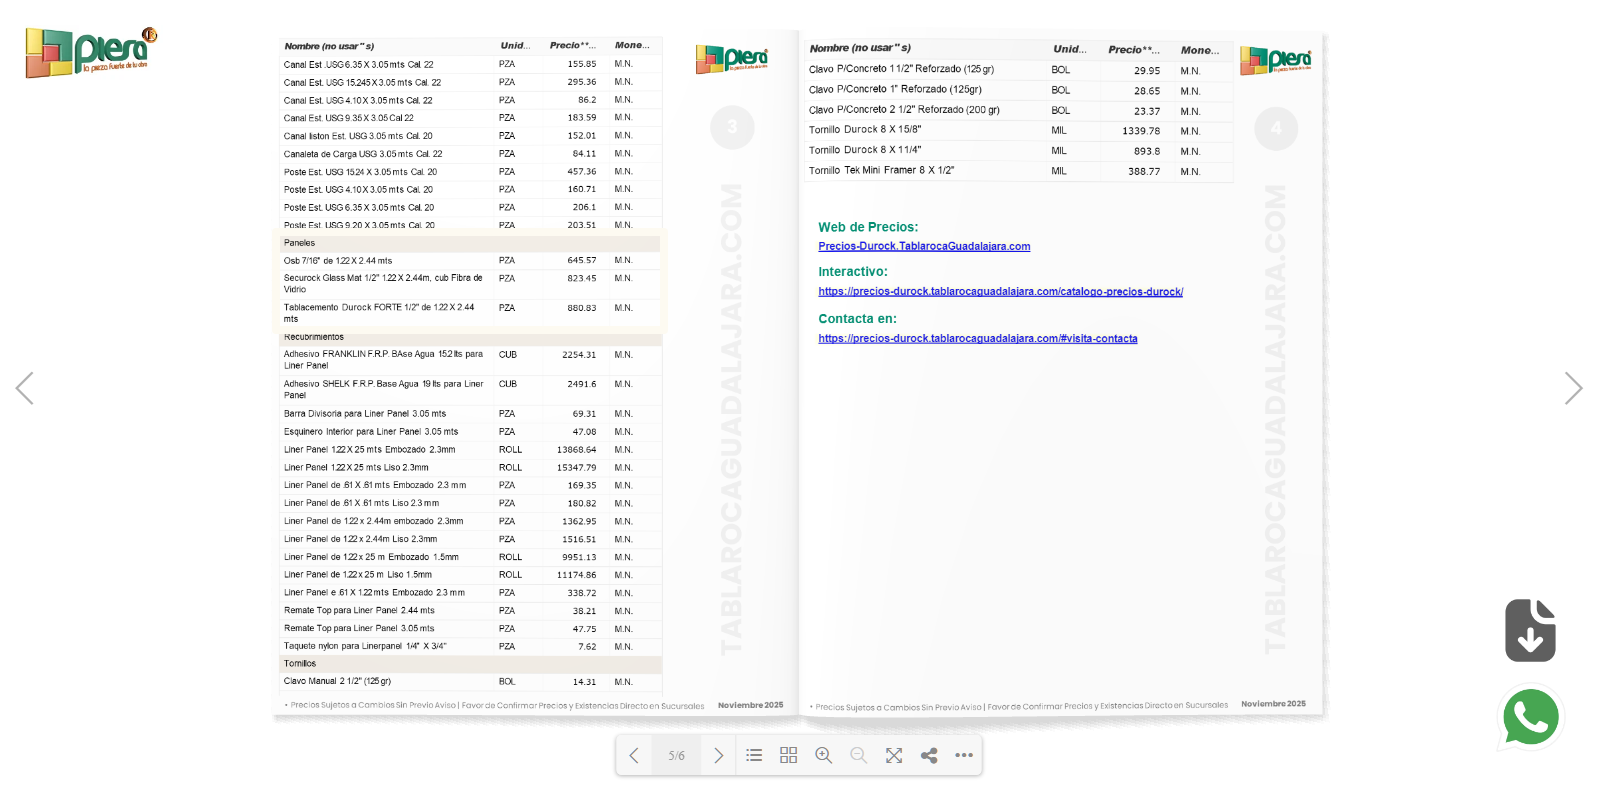Open the visita-contacta contact link
Screen dimensions: 1598x785
point(977,339)
